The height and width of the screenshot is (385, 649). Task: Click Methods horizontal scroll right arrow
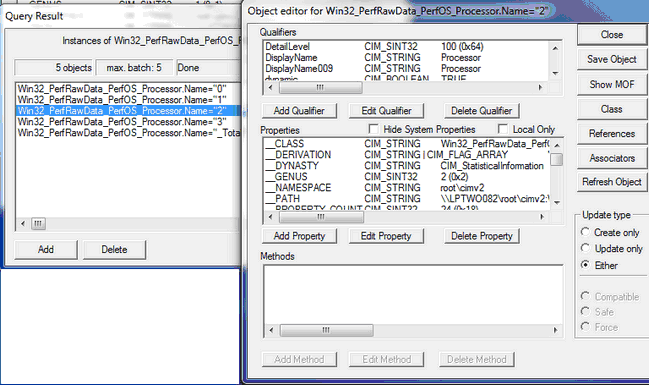555,330
